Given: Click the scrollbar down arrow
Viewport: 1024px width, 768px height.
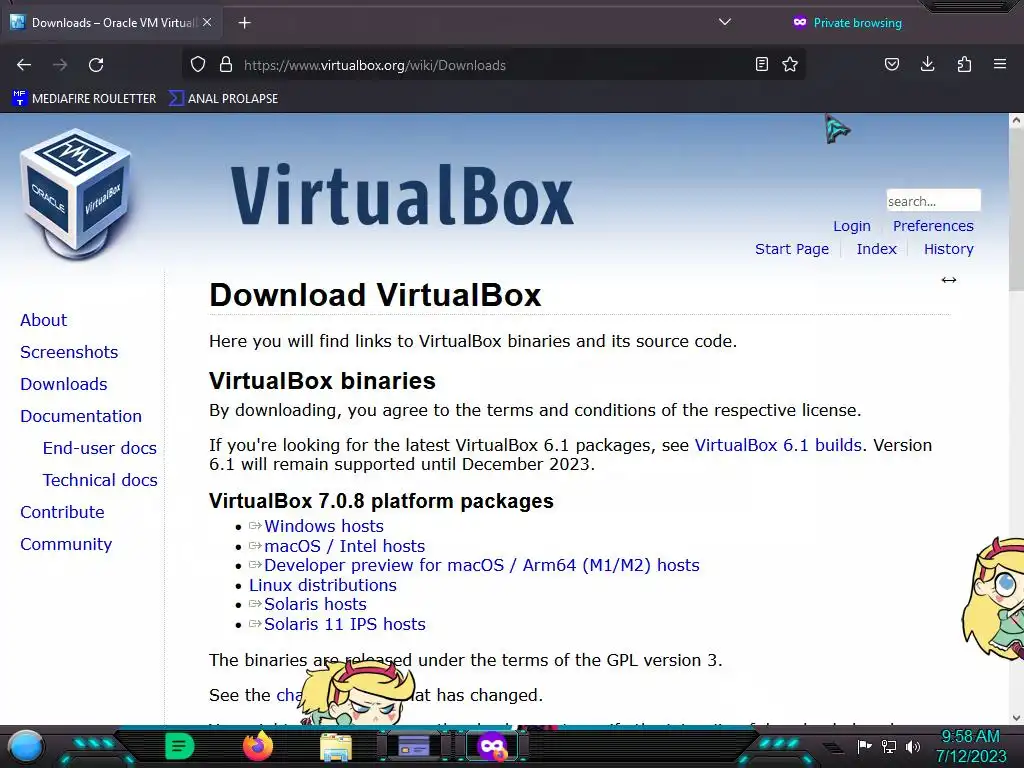Looking at the screenshot, I should 1016,718.
